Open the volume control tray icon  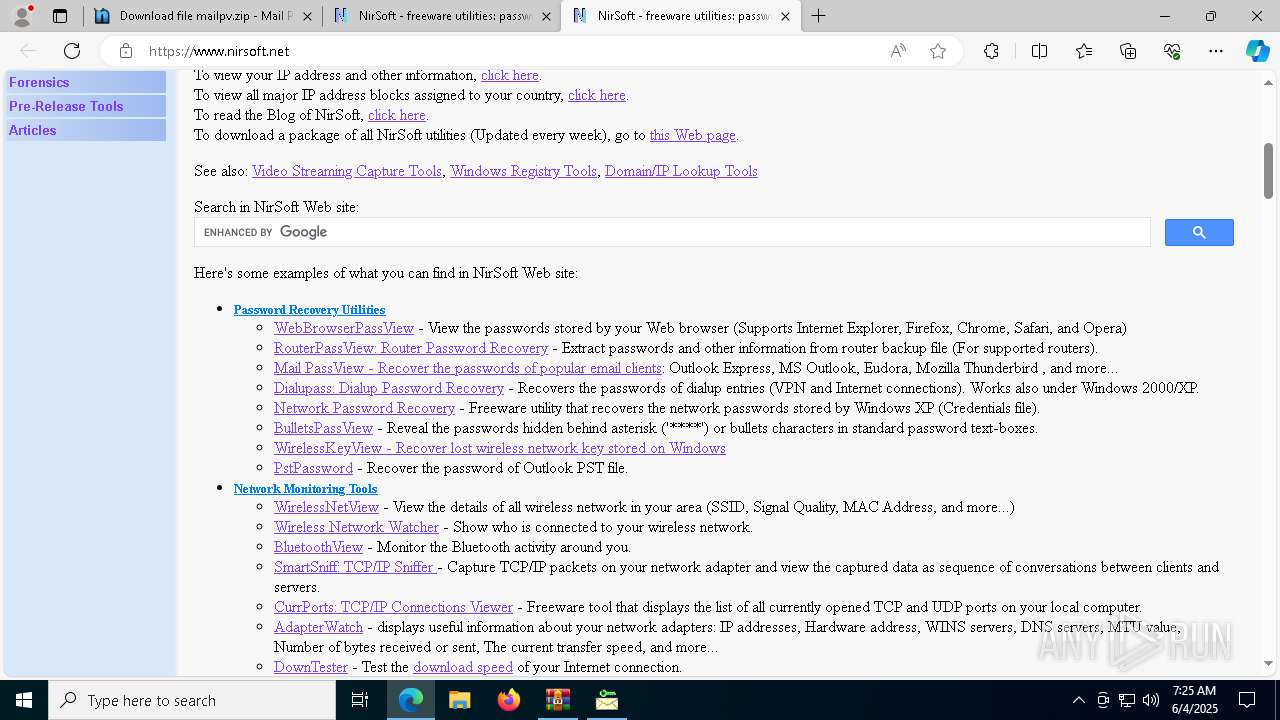(1151, 700)
